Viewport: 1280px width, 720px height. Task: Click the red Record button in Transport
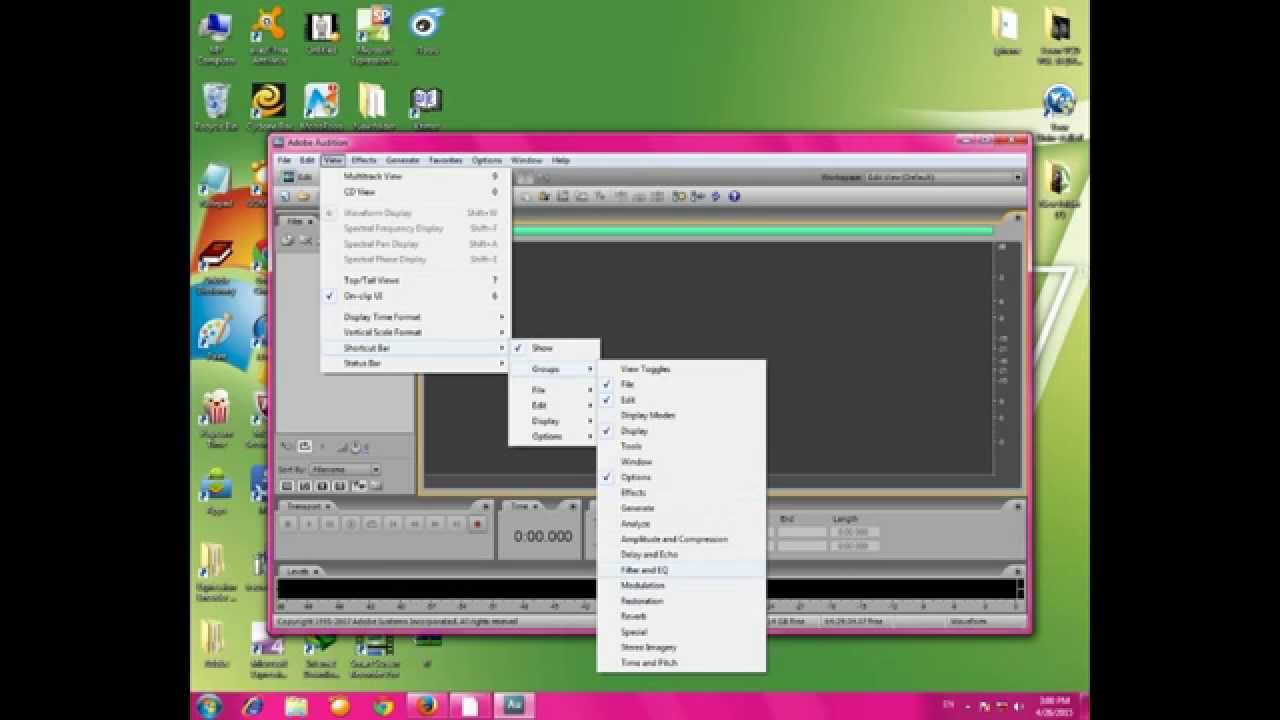coord(477,523)
